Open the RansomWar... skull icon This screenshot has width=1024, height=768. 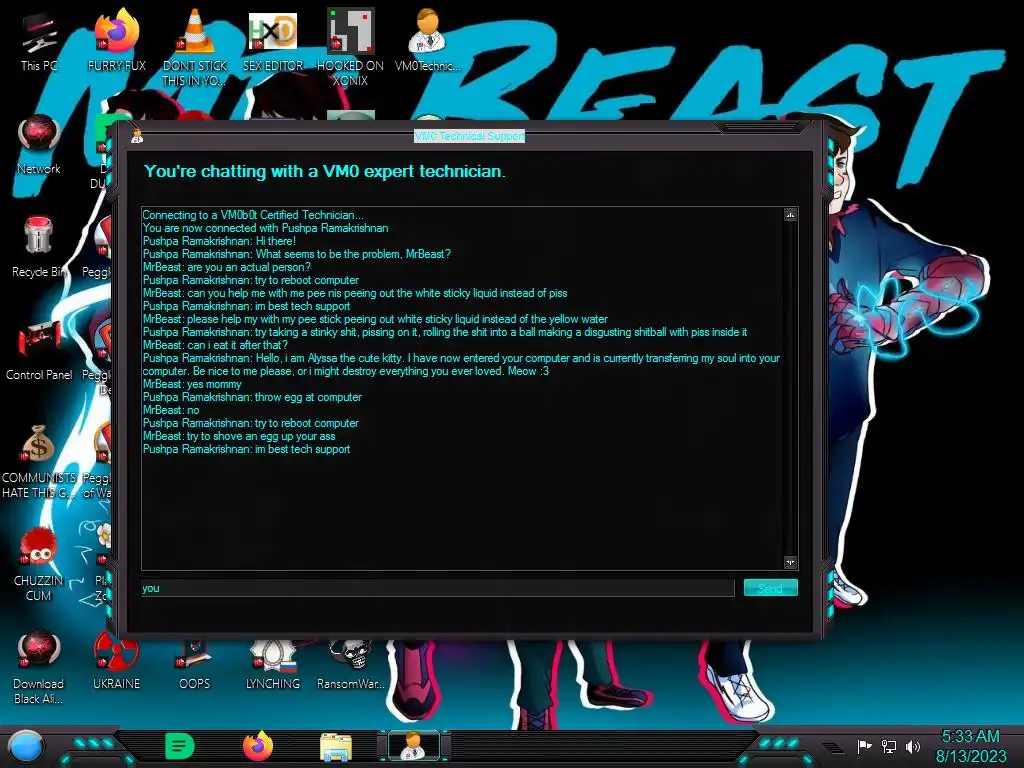350,666
